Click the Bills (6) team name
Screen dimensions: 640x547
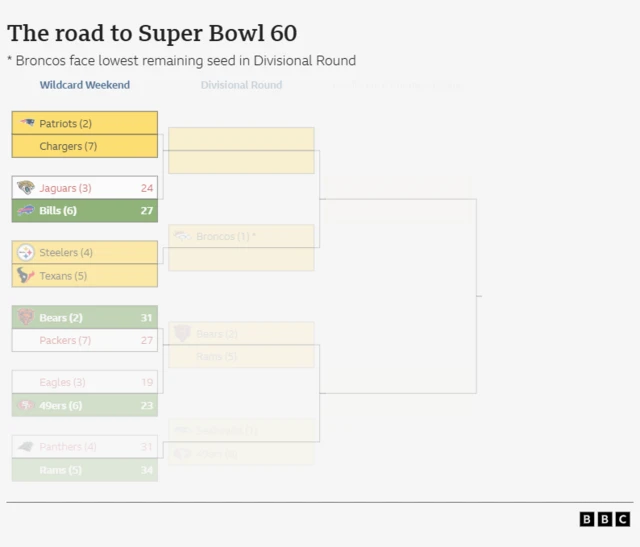(58, 211)
